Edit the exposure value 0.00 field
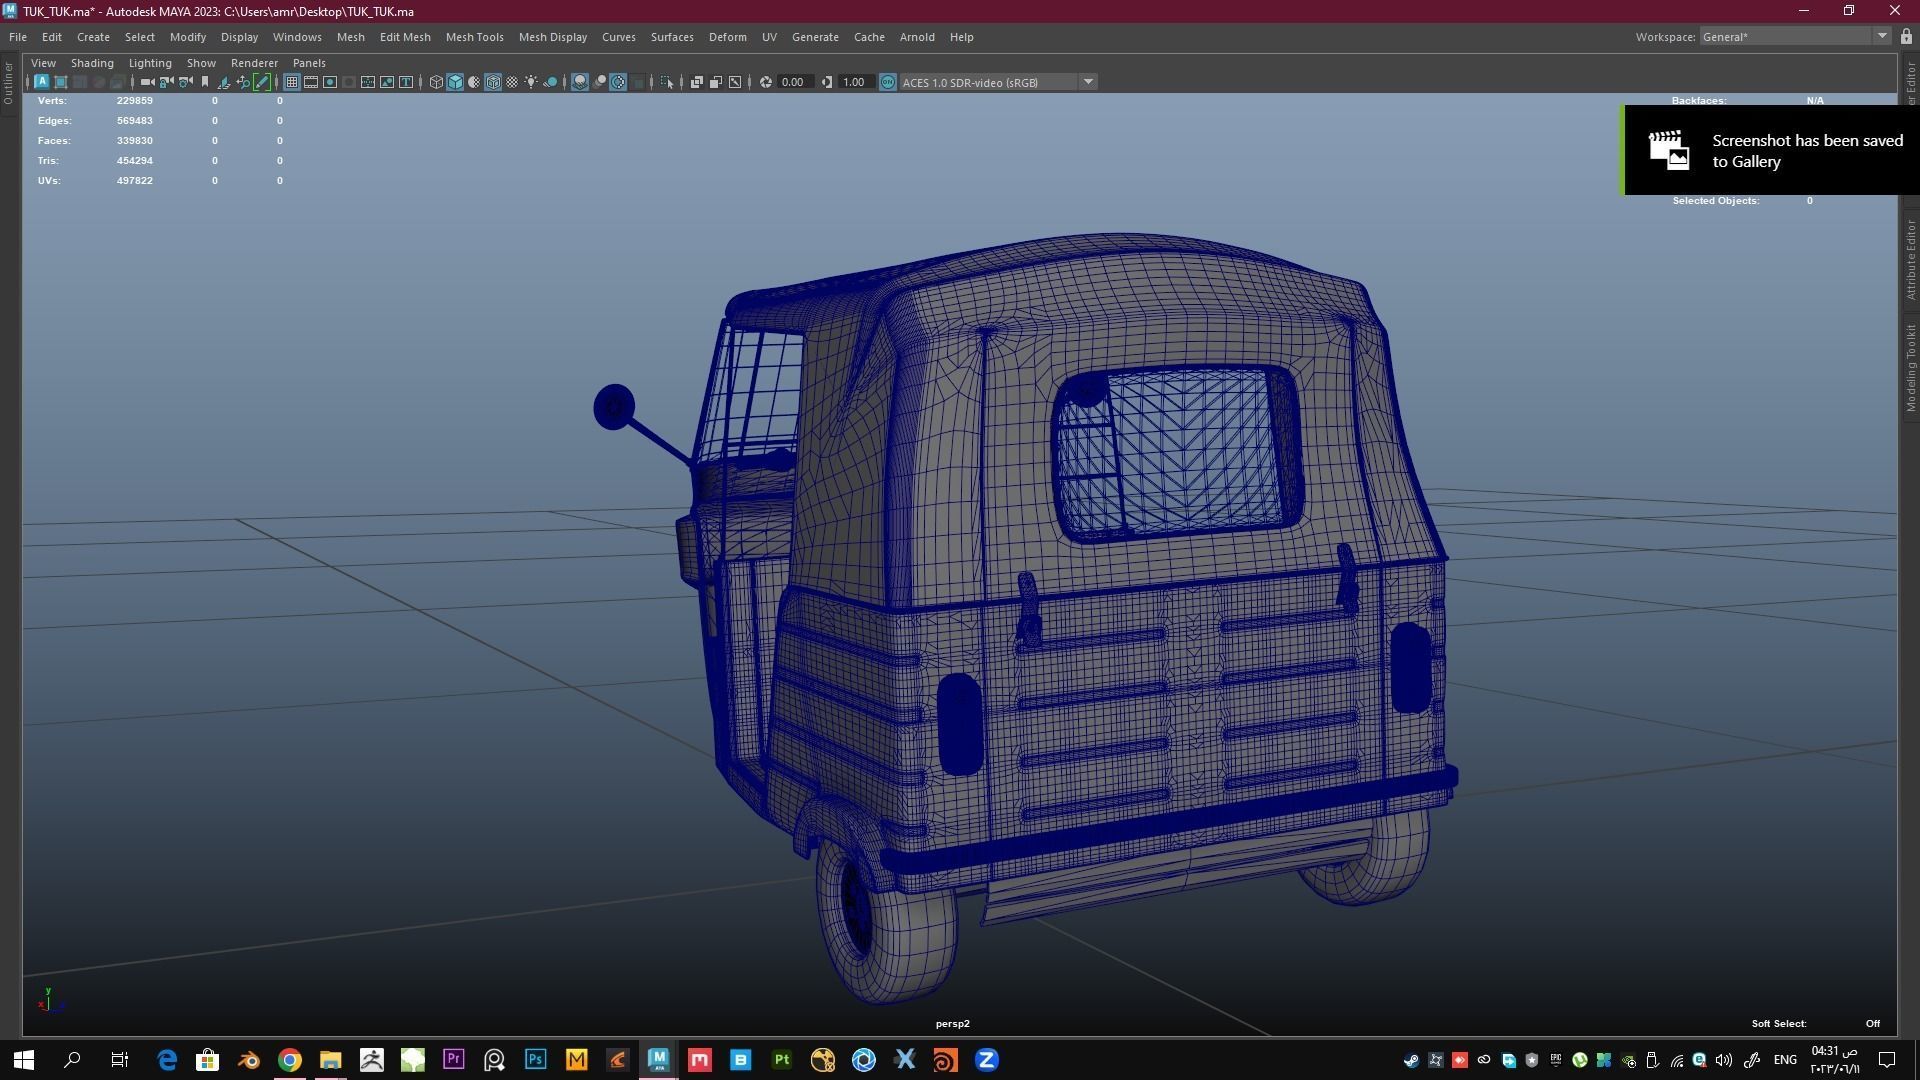1920x1080 pixels. coord(795,82)
